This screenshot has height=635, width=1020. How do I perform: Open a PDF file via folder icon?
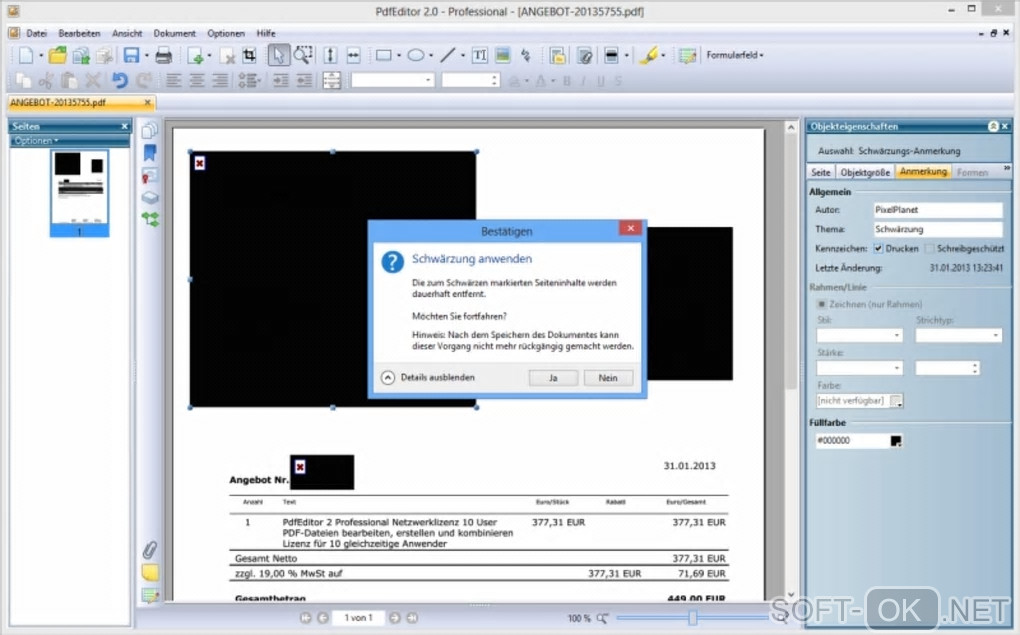57,55
